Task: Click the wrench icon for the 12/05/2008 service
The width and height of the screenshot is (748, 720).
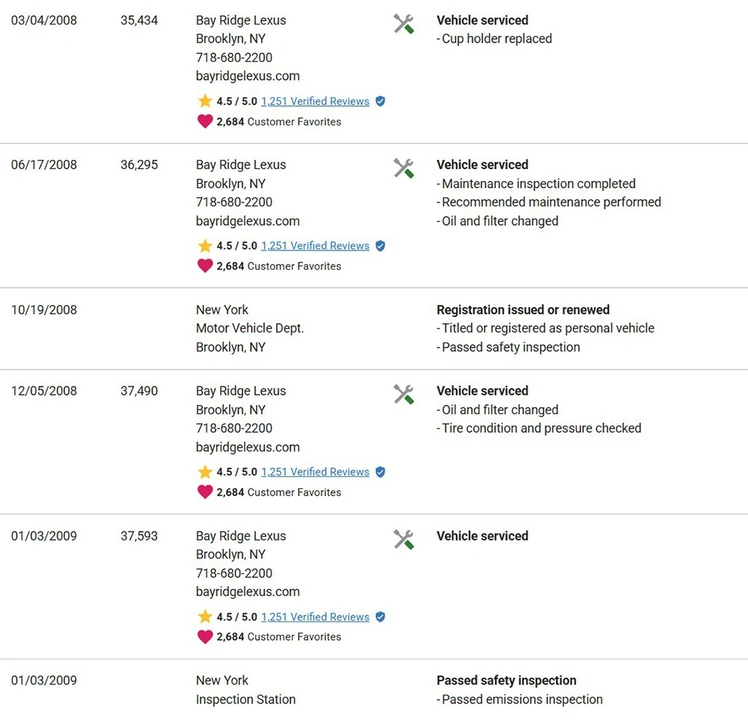Action: [404, 394]
